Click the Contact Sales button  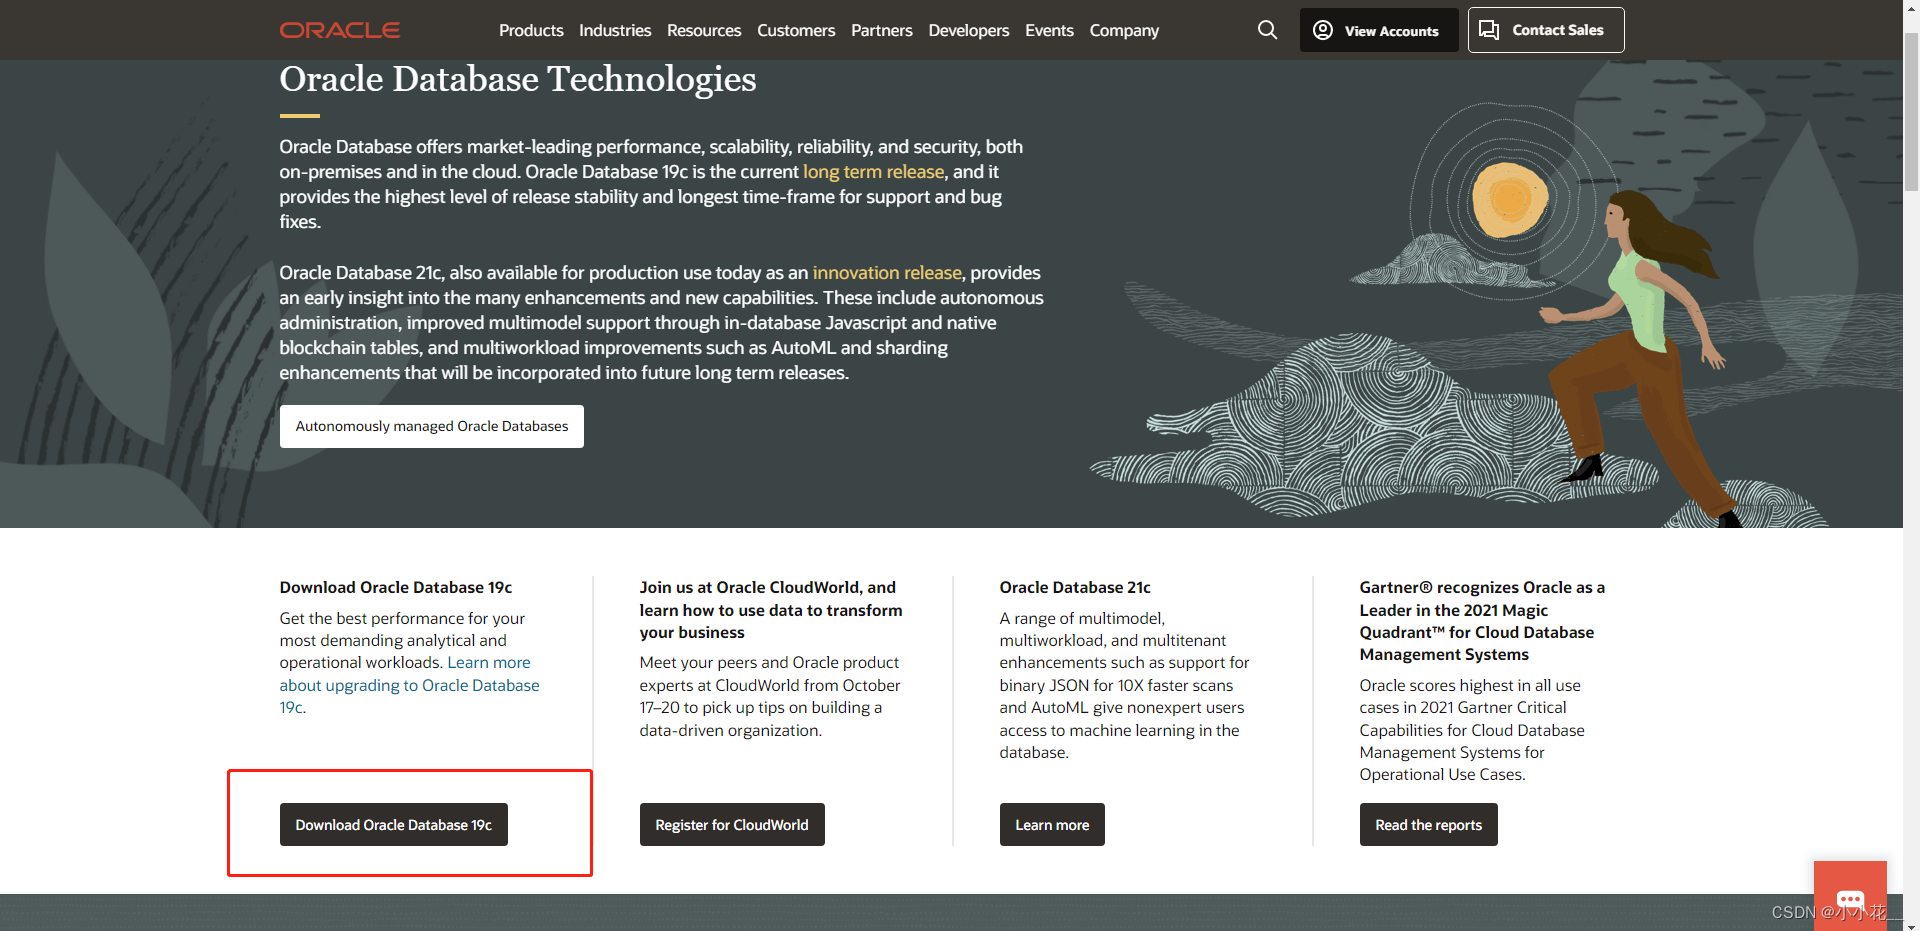(x=1546, y=30)
